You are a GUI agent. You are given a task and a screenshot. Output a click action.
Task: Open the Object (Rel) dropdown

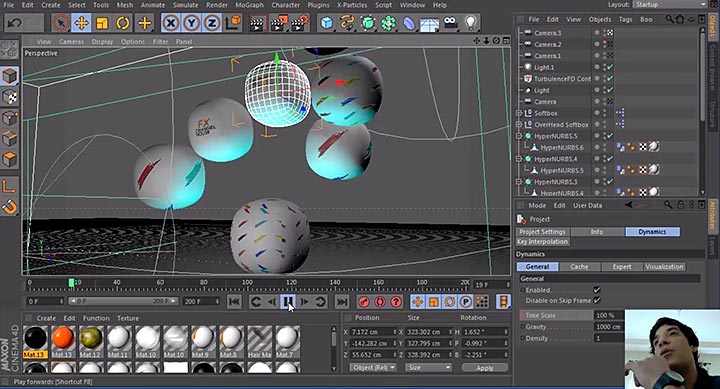(x=373, y=368)
